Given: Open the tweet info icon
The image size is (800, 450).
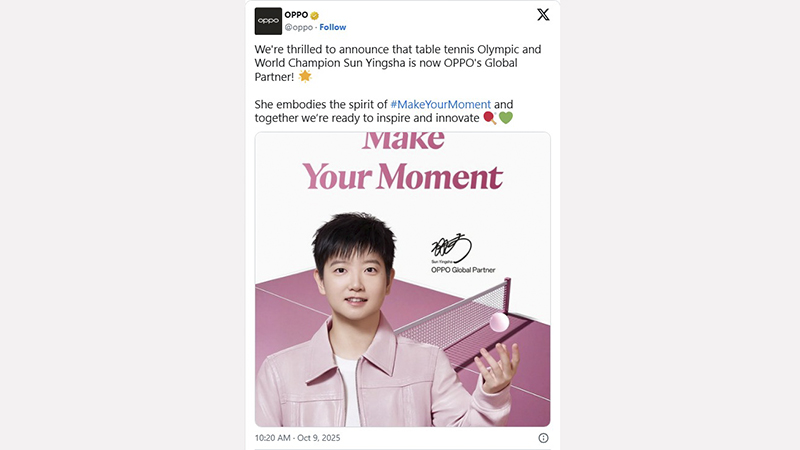Looking at the screenshot, I should [543, 438].
